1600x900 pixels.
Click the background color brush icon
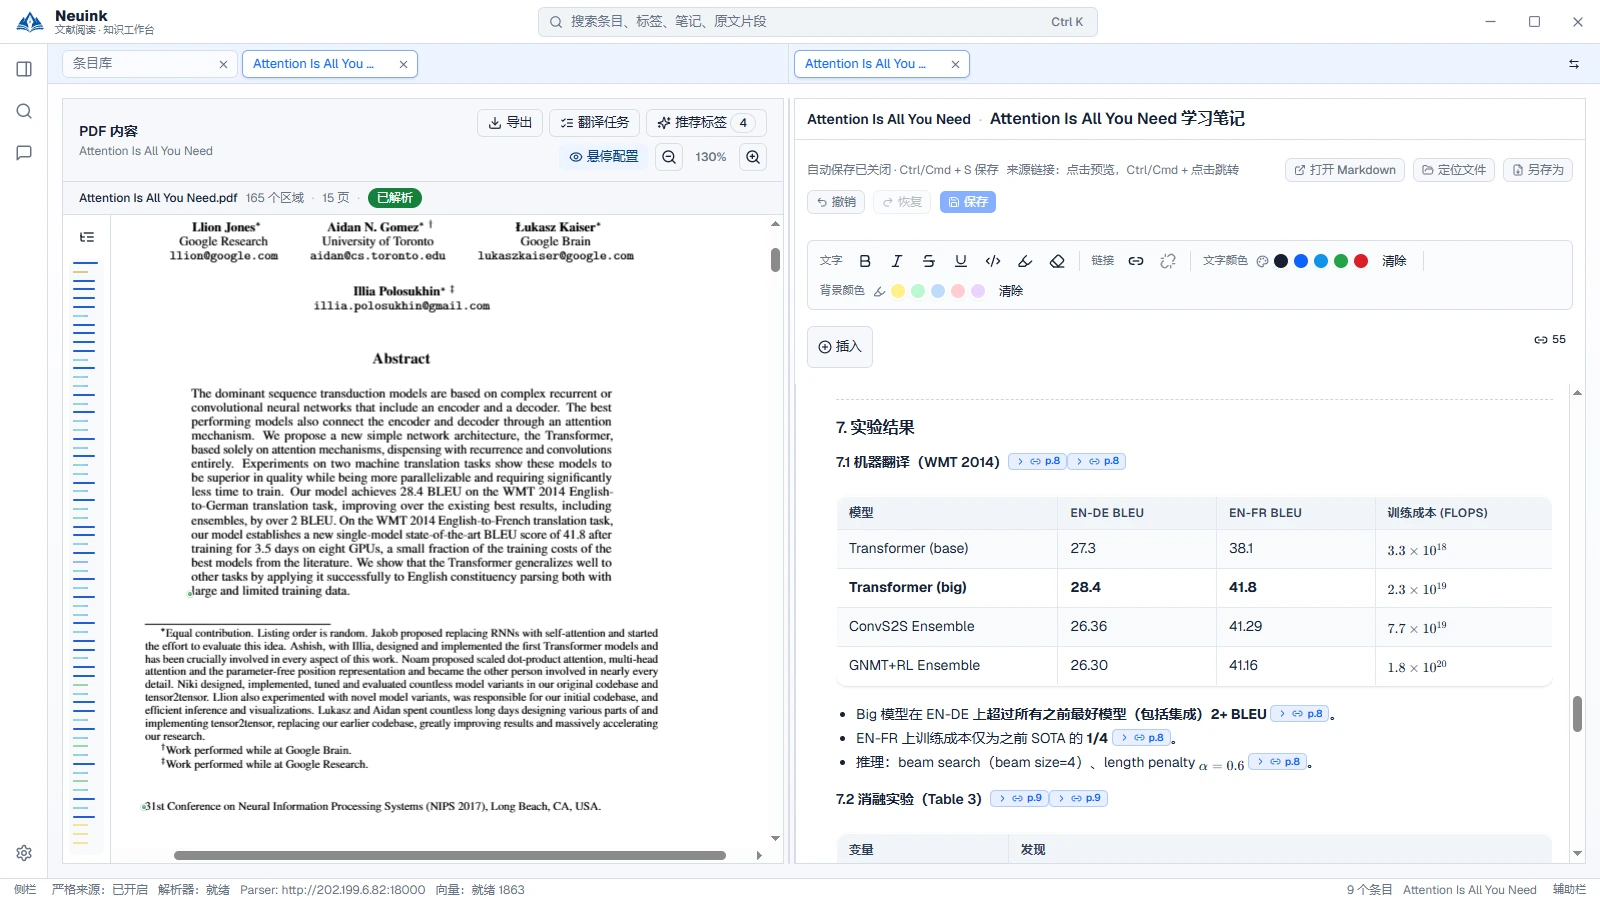(880, 291)
